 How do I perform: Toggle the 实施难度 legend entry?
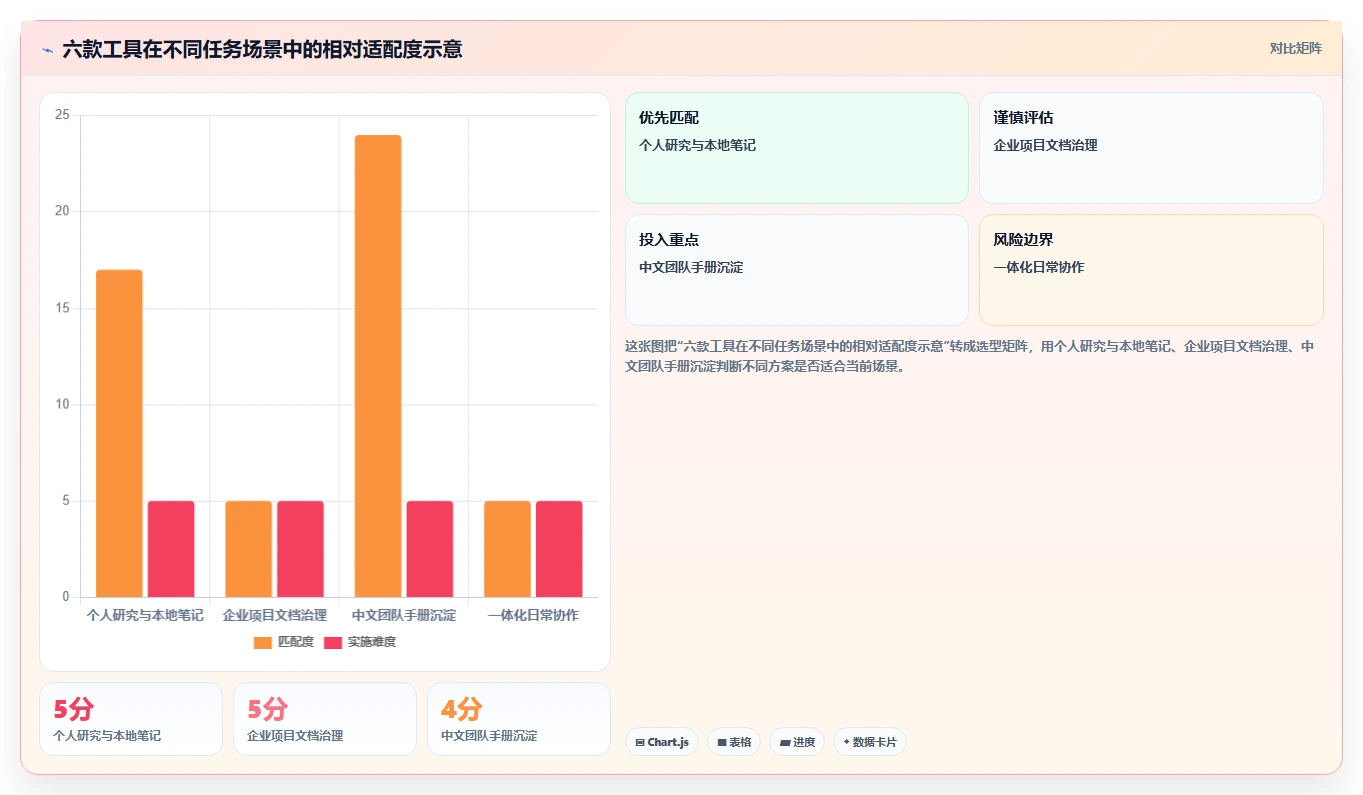[x=359, y=642]
